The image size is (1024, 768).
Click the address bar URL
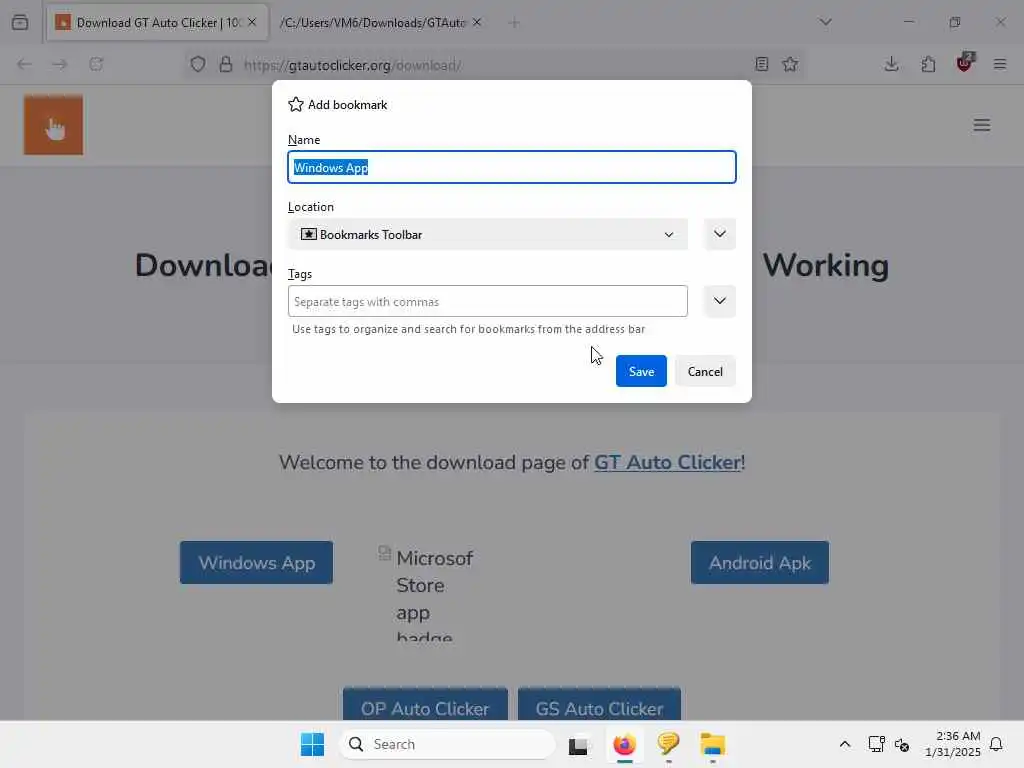[x=353, y=65]
